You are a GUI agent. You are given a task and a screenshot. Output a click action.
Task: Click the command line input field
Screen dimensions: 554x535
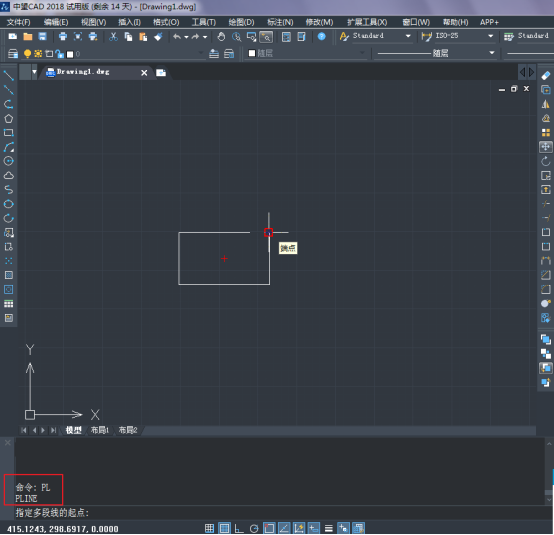[279, 513]
